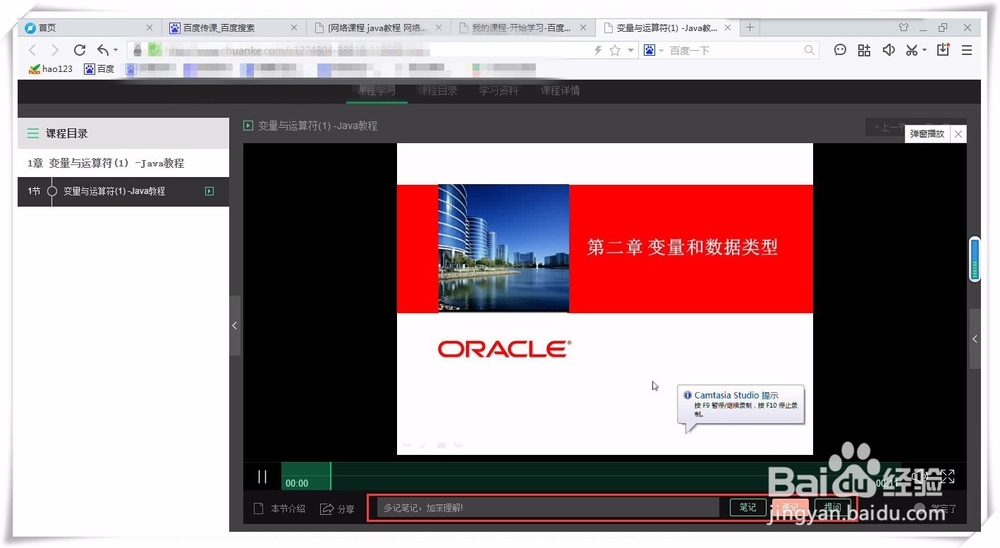1000x548 pixels.
Task: Click the lightning speed-mode icon in address bar
Action: [x=598, y=50]
